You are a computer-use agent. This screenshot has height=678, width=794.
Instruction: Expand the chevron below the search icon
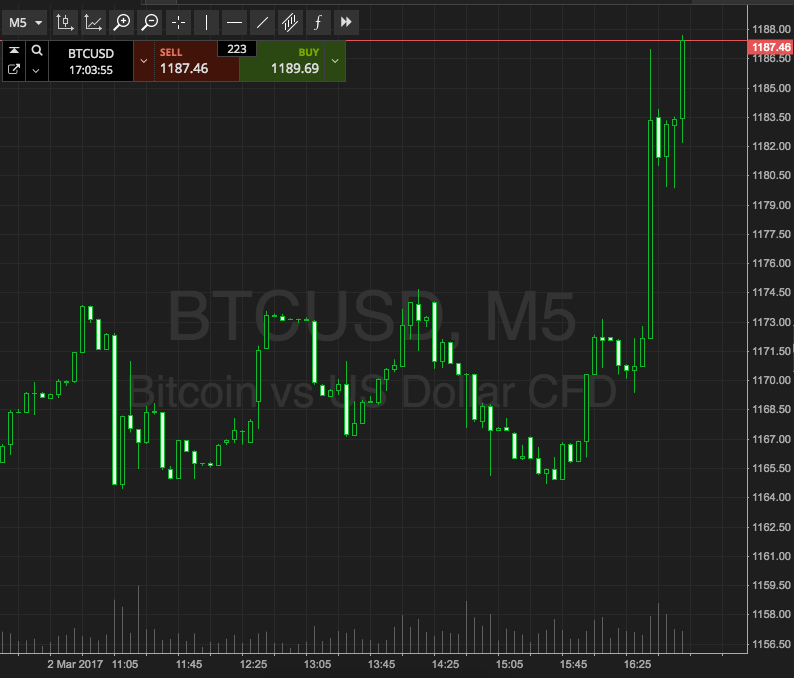pyautogui.click(x=37, y=70)
